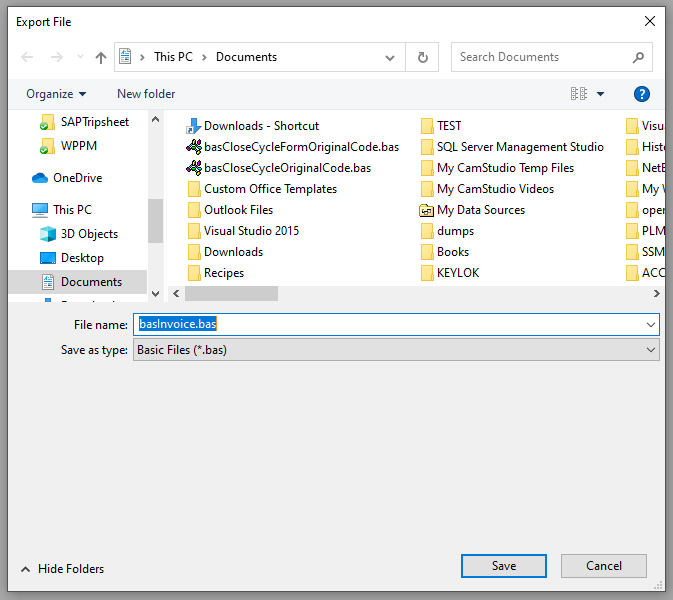Click the OneDrive cloud icon
673x600 pixels.
[x=40, y=178]
